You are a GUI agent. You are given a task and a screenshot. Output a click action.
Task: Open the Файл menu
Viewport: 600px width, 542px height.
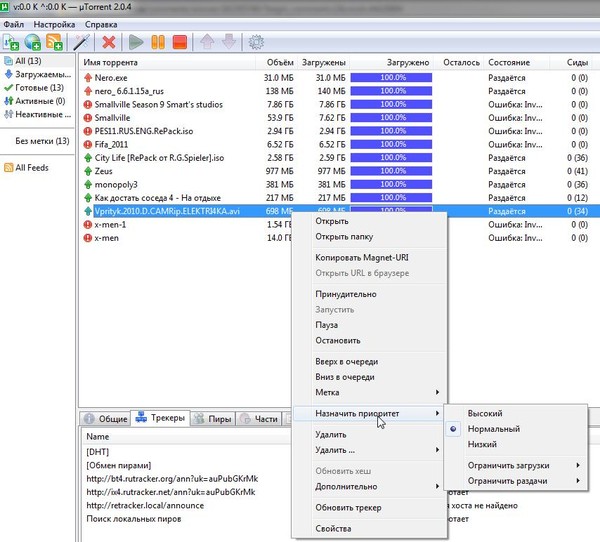14,24
